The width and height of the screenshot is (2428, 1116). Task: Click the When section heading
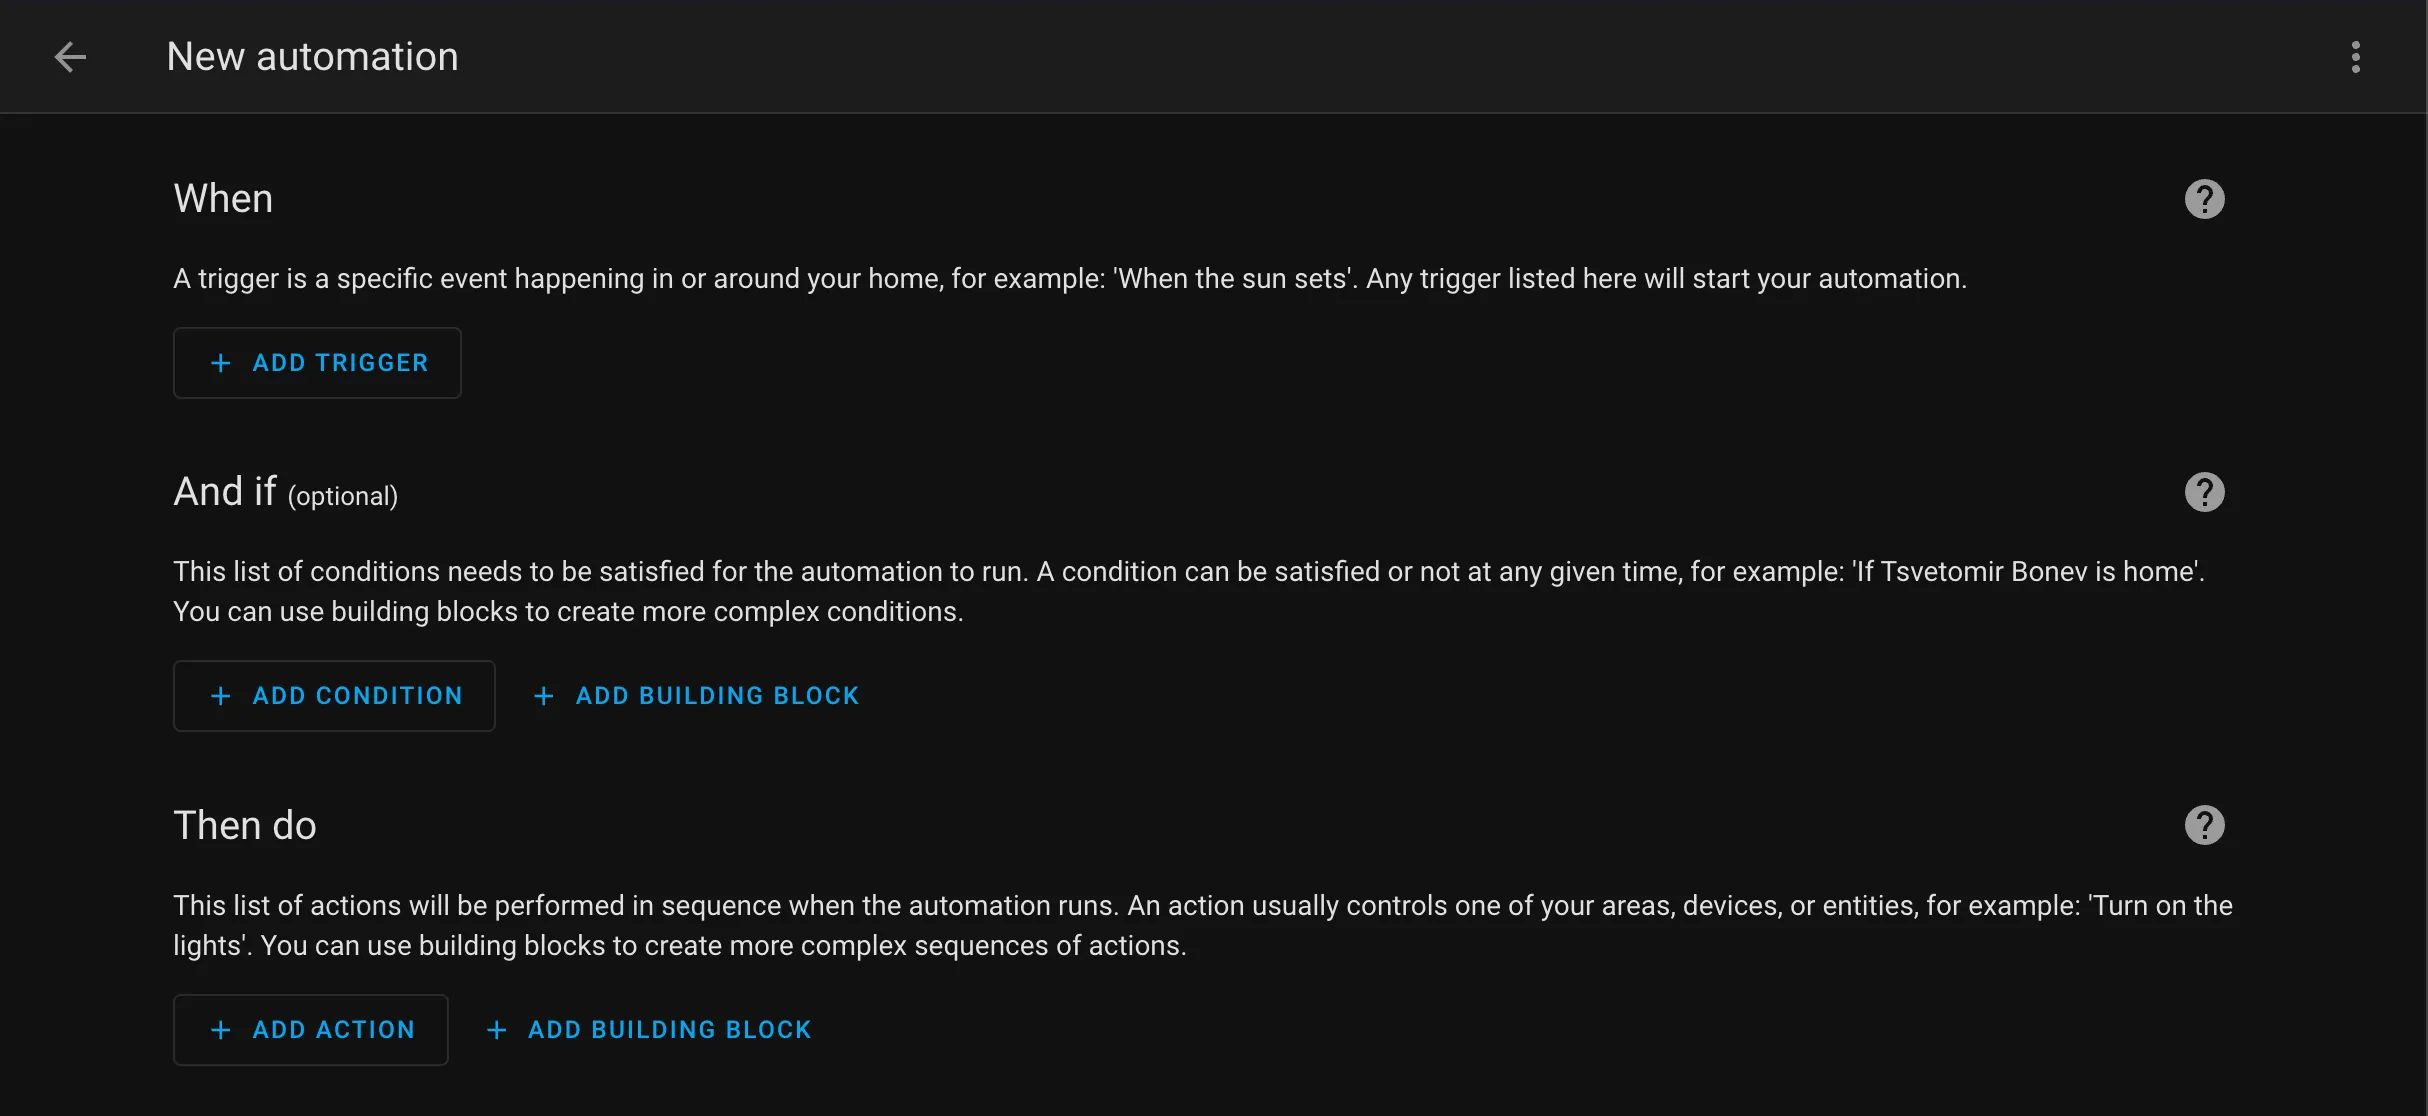coord(223,199)
